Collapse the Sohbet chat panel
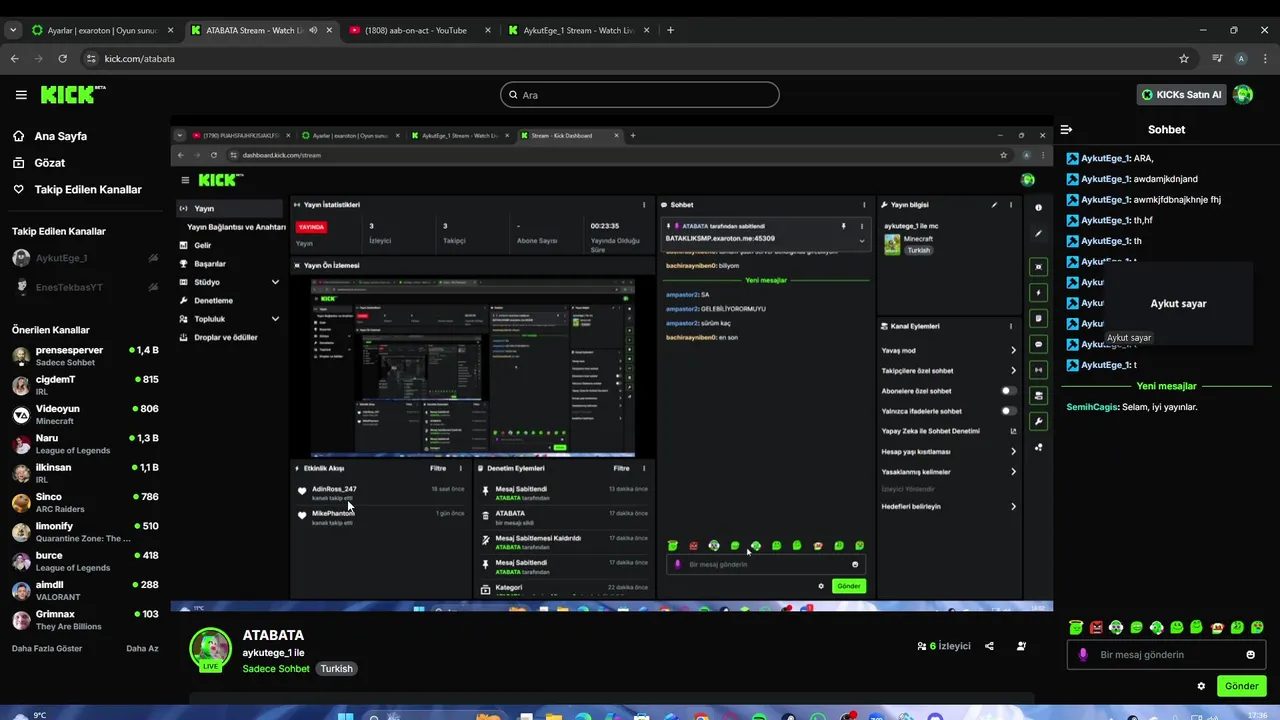The height and width of the screenshot is (720, 1280). tap(1066, 129)
